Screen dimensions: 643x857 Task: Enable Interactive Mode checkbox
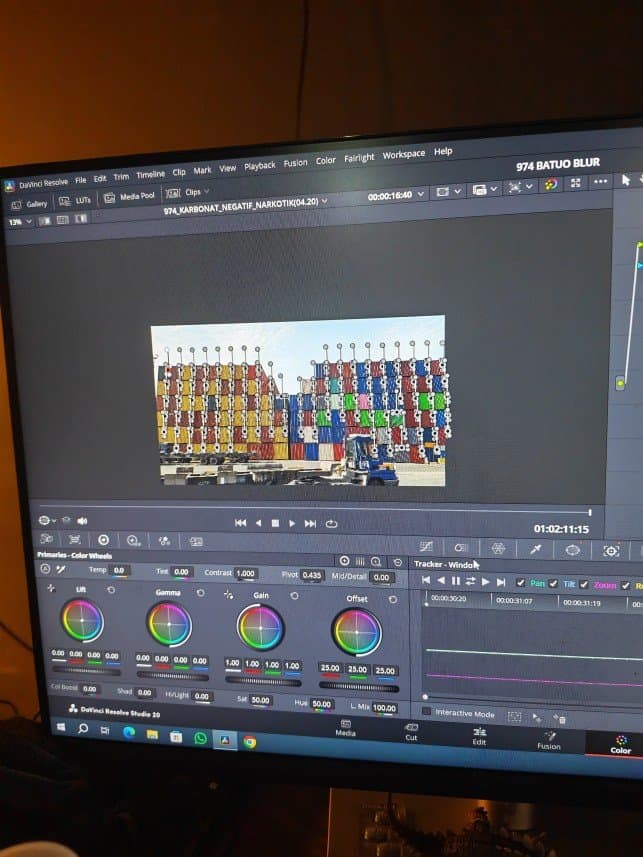(426, 711)
